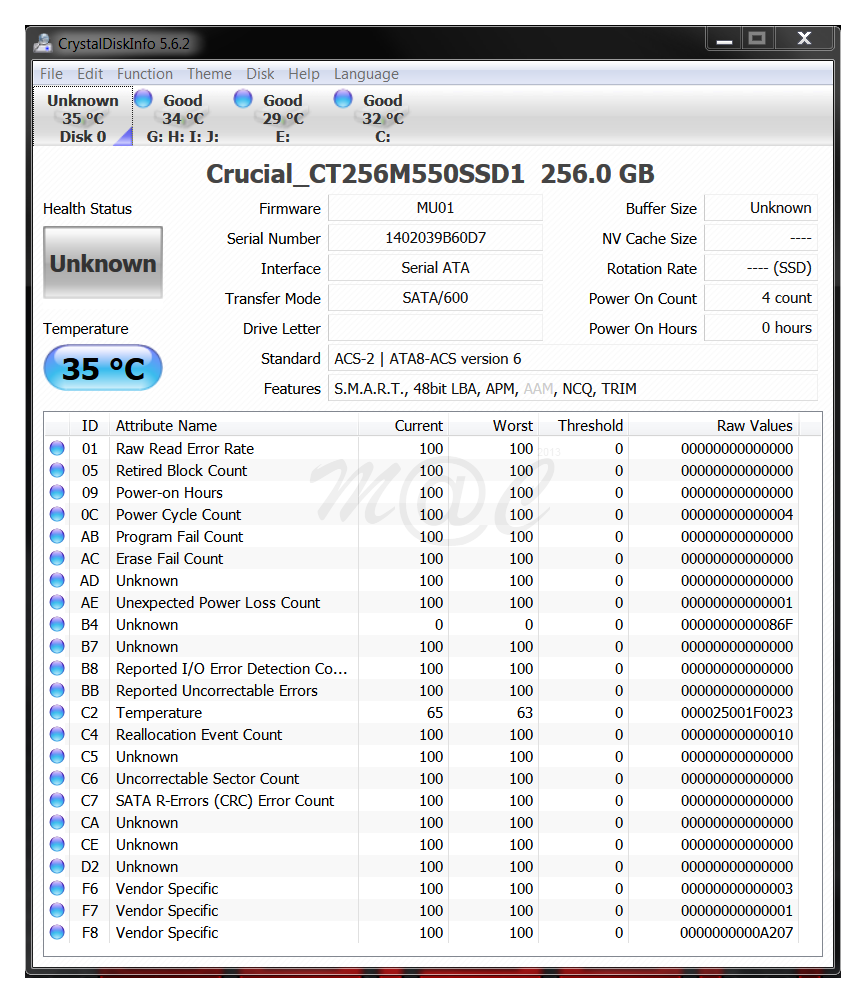Click status icon of Reported Uncorrectable Errors row
The width and height of the screenshot is (866, 1003).
57,690
